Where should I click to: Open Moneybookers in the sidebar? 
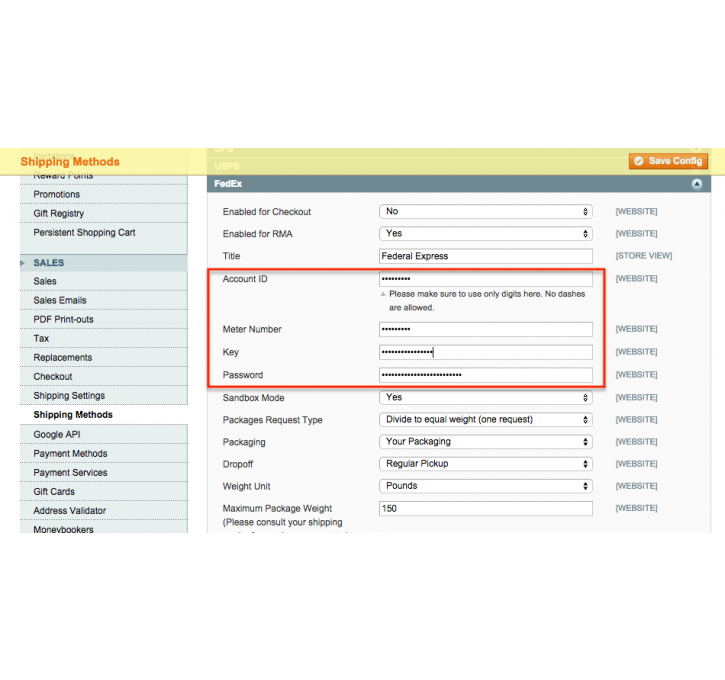[104, 527]
